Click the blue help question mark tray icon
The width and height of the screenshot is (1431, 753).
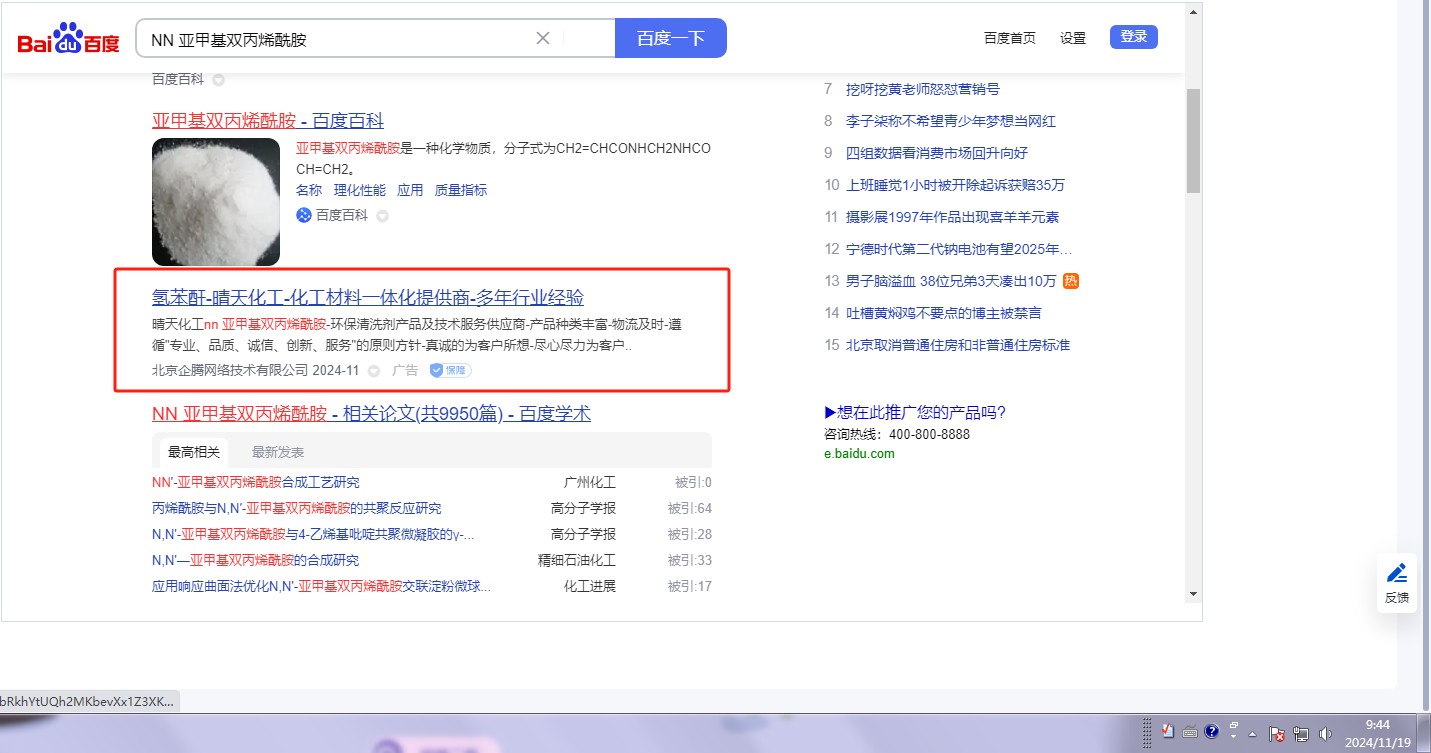point(1211,732)
